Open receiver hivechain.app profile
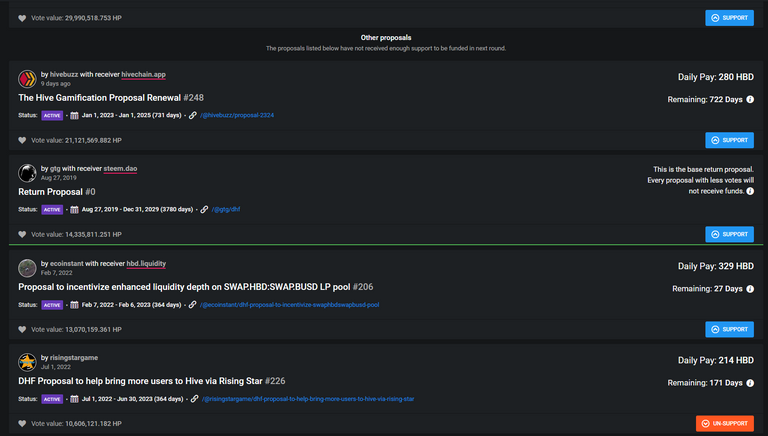Image resolution: width=768 pixels, height=436 pixels. (x=144, y=74)
